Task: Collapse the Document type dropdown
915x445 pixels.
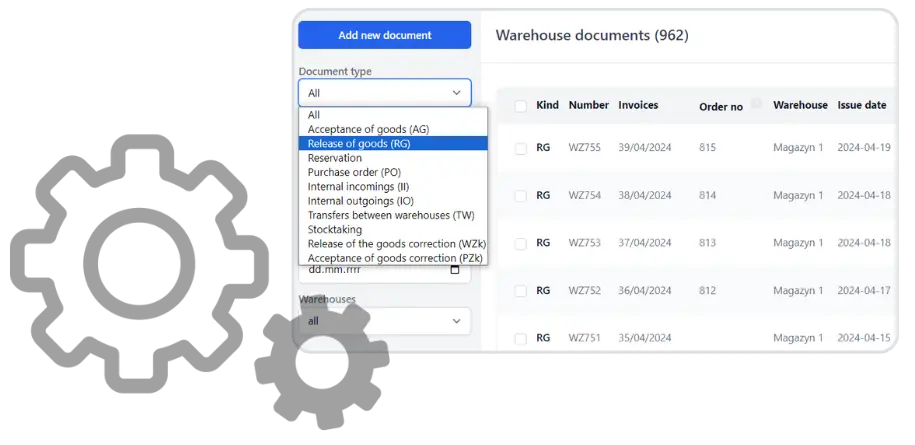Action: point(385,93)
